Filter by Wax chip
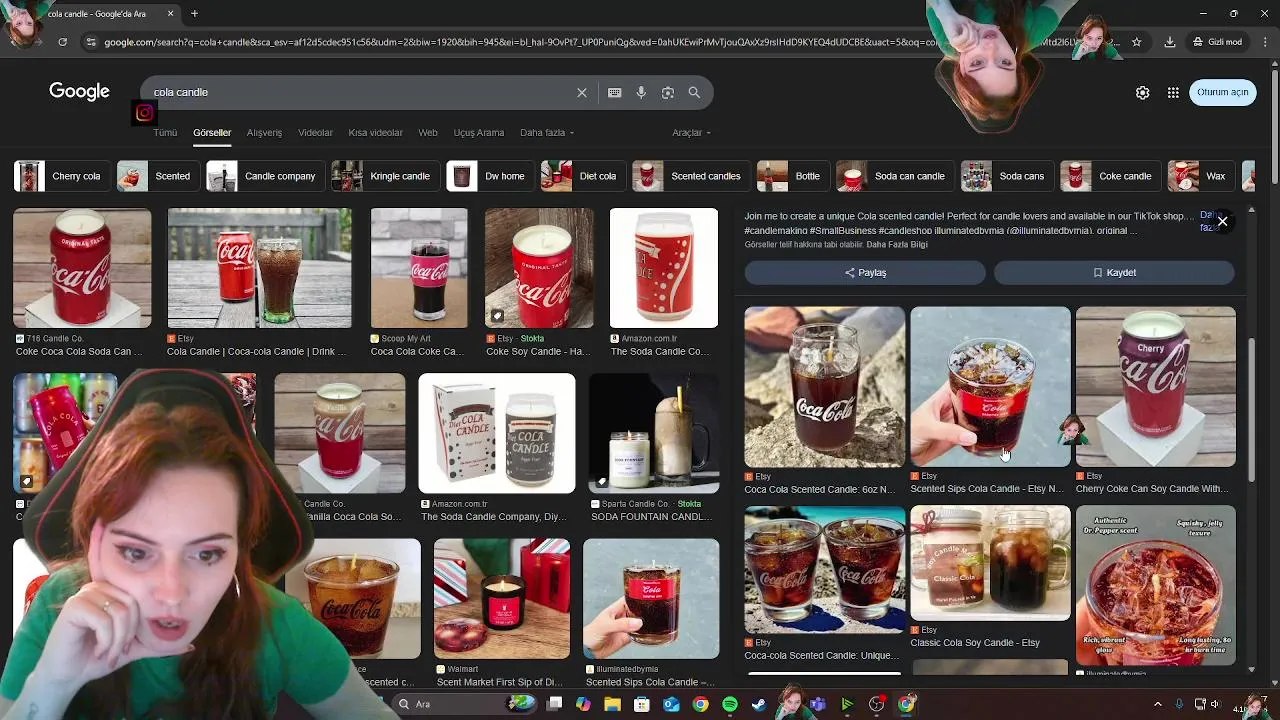Image resolution: width=1280 pixels, height=720 pixels. point(1202,176)
